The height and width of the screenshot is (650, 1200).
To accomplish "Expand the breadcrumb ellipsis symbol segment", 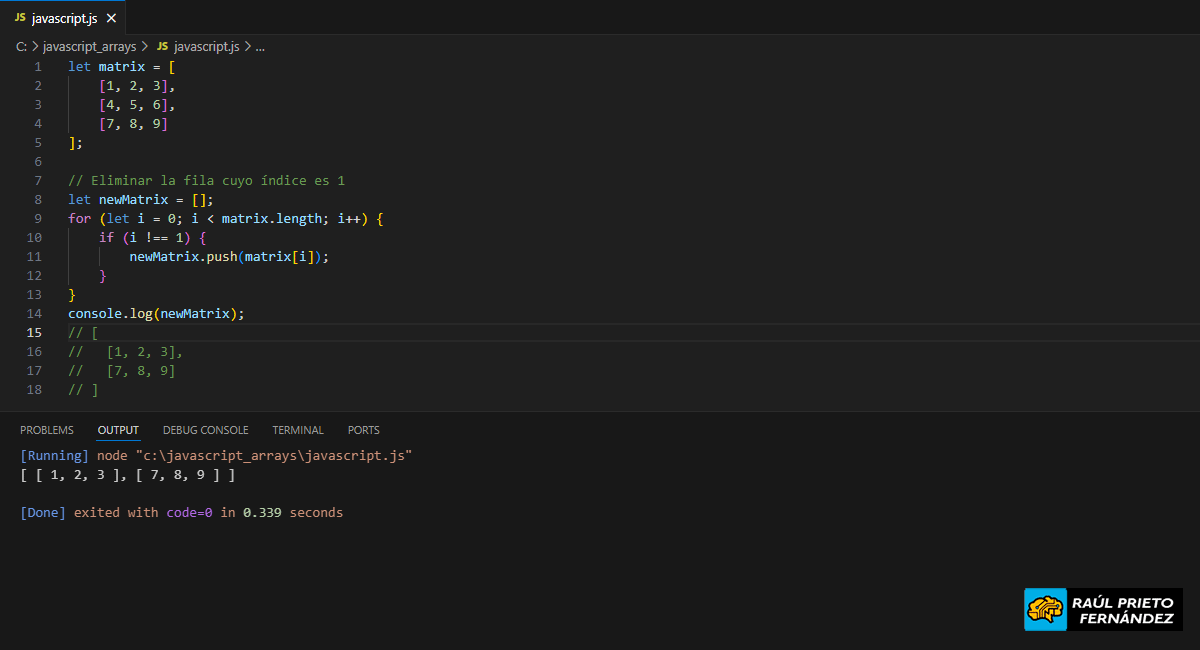I will (260, 46).
